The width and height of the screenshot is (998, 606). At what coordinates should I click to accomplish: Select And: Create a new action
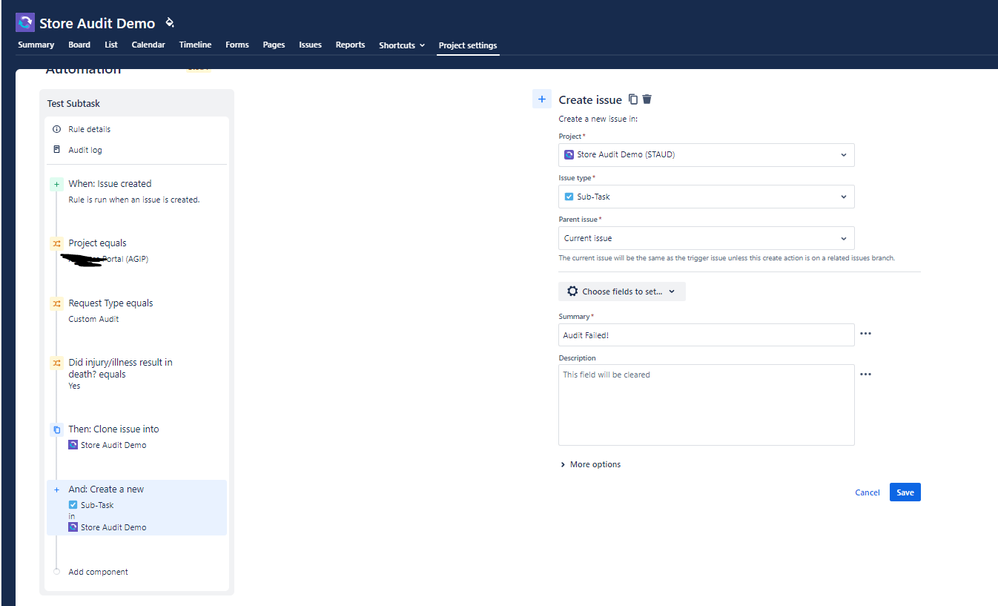(137, 507)
